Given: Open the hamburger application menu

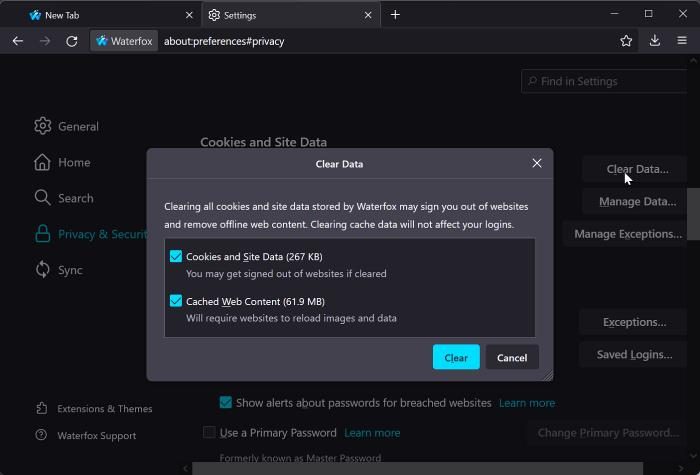Looking at the screenshot, I should [682, 41].
